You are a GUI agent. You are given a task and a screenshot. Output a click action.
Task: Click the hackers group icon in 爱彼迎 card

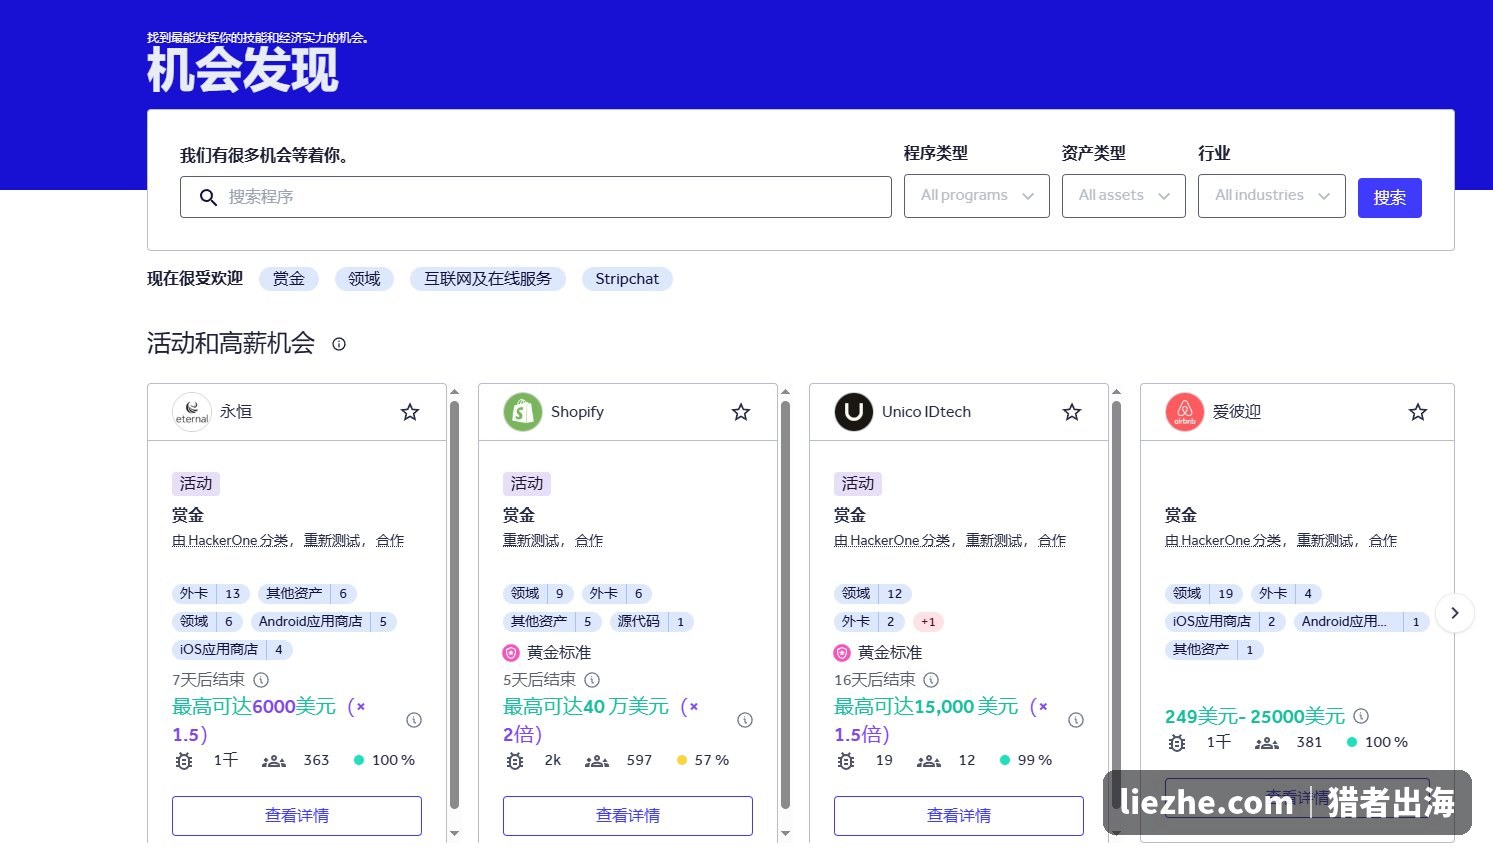pos(1267,743)
